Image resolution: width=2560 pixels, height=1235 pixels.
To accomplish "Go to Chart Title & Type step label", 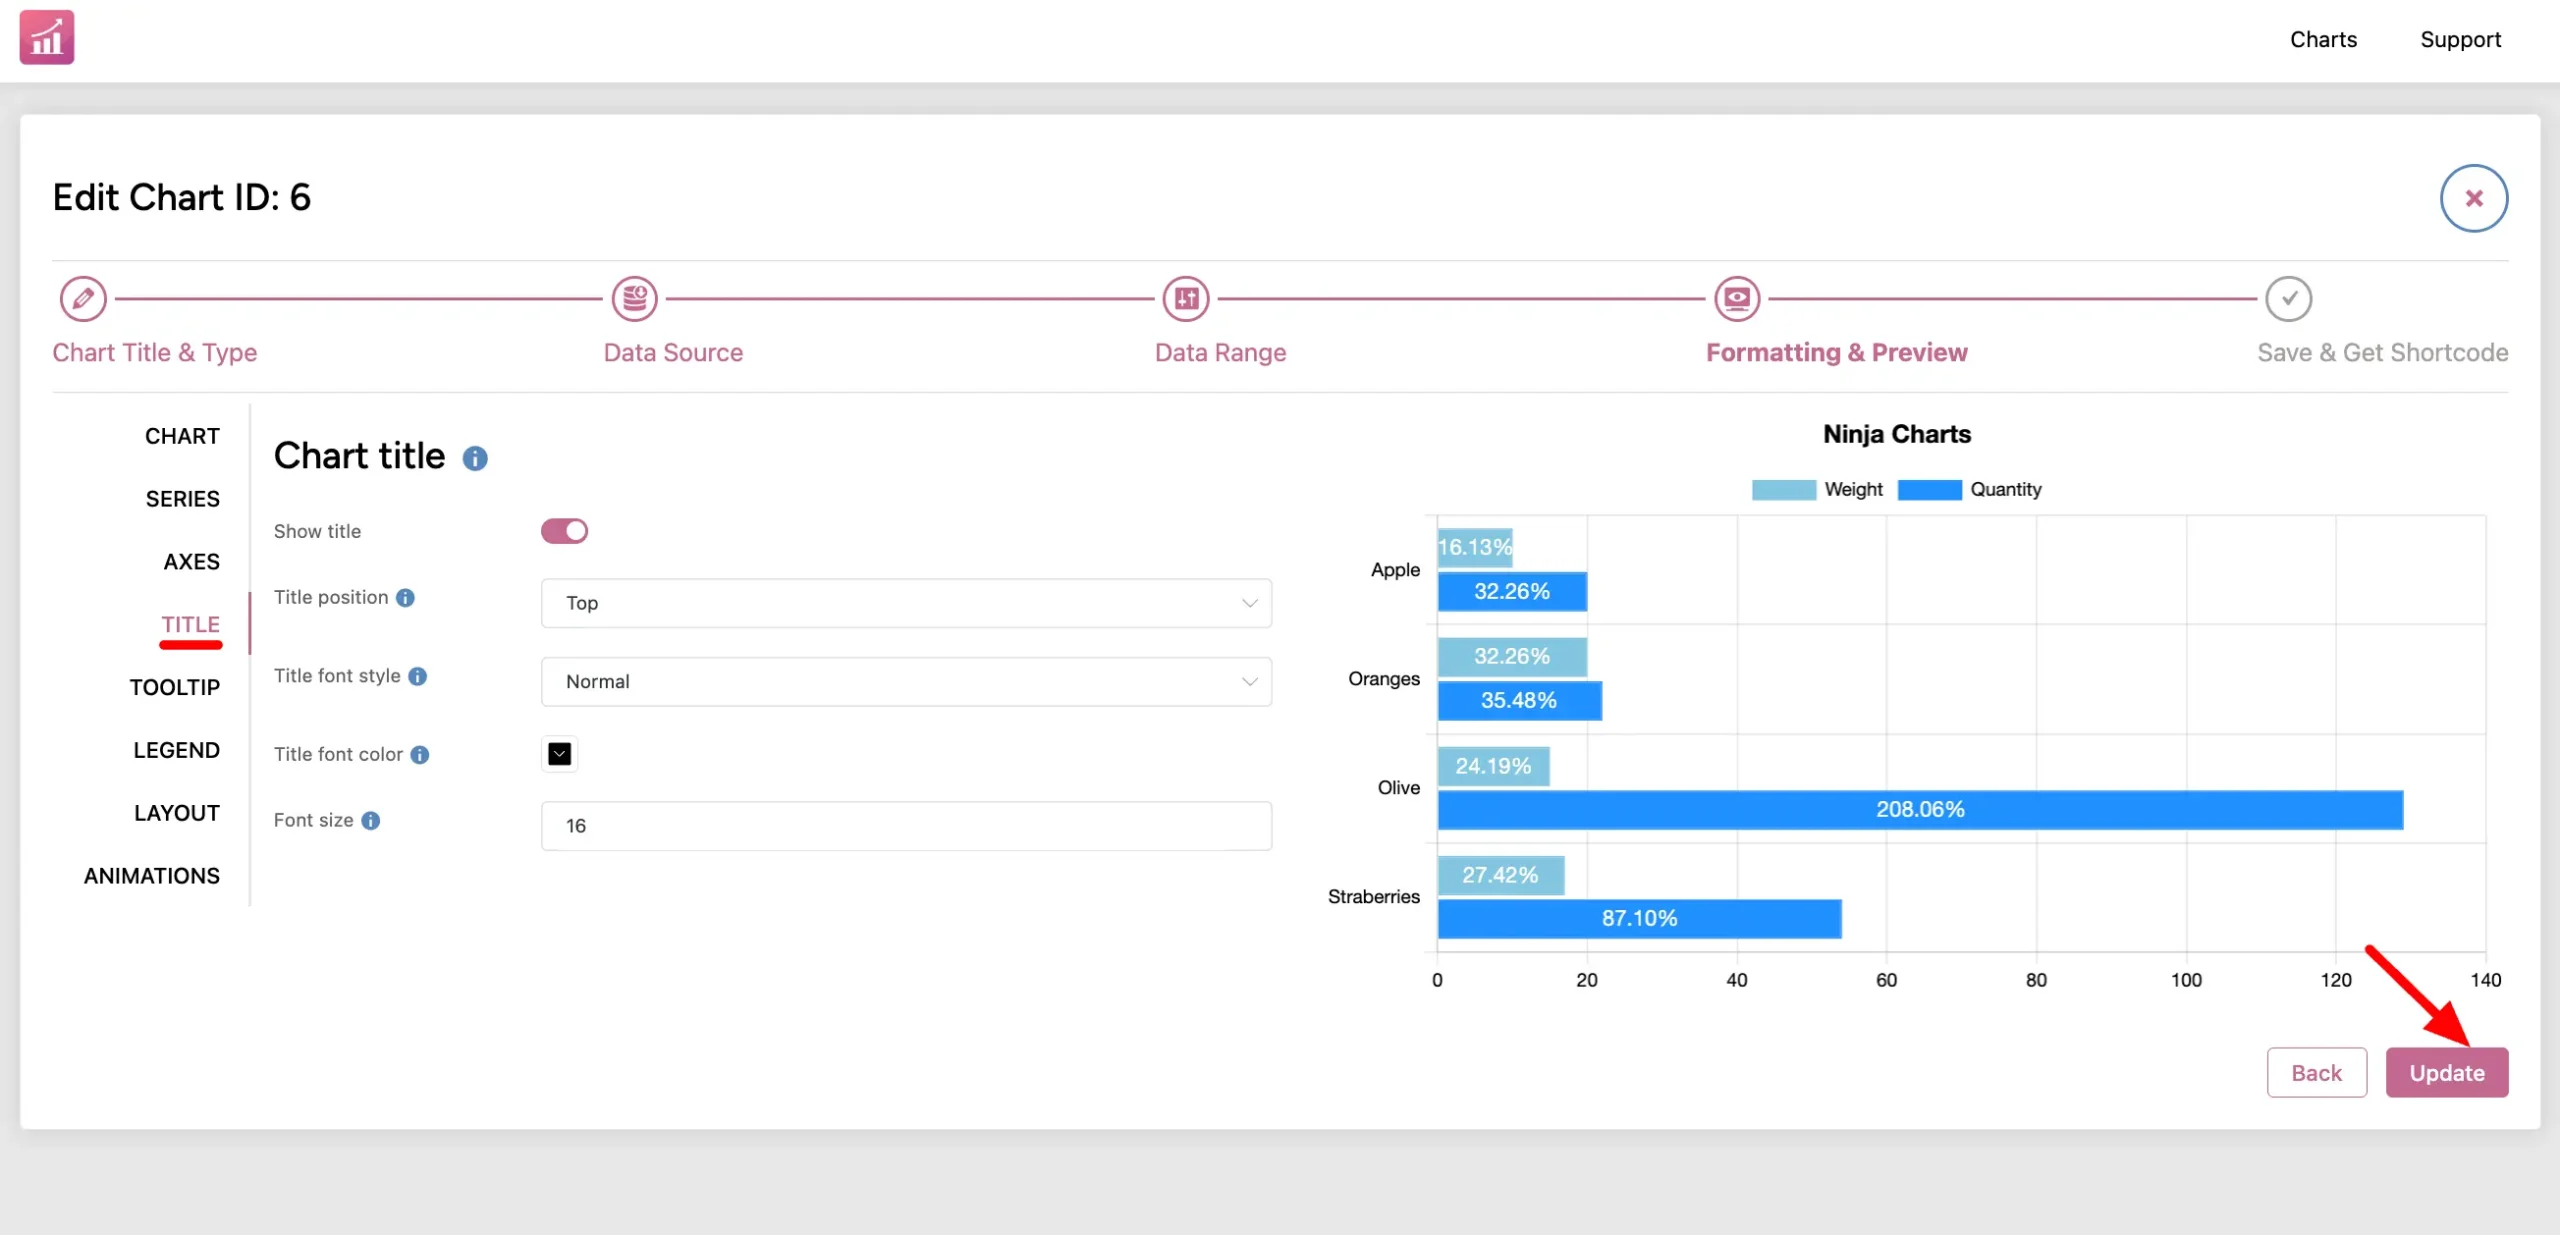I will pos(154,353).
